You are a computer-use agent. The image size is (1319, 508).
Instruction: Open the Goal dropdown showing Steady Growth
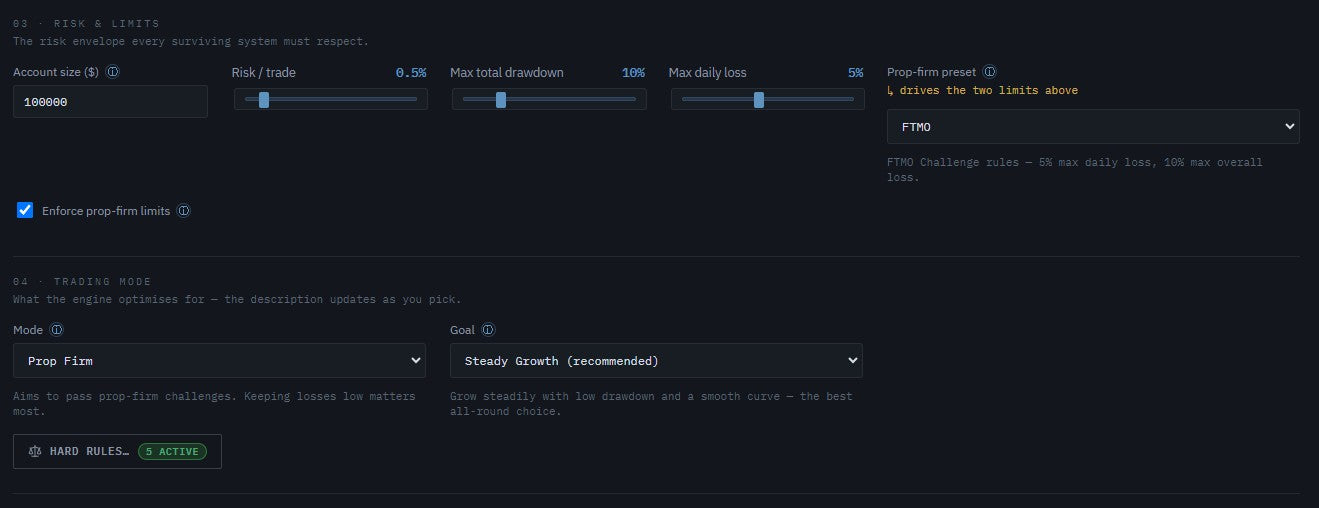click(656, 361)
